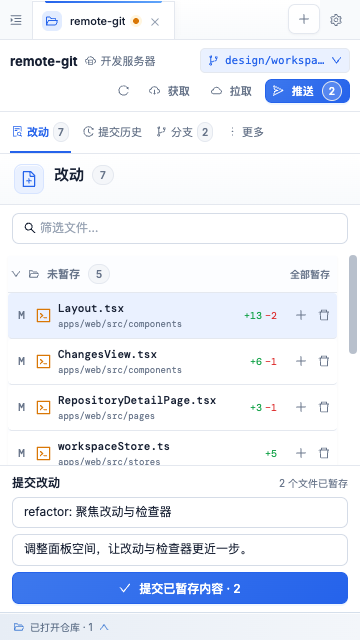Discard ChangesView.tsx changes trash icon
The width and height of the screenshot is (360, 640).
(x=324, y=361)
